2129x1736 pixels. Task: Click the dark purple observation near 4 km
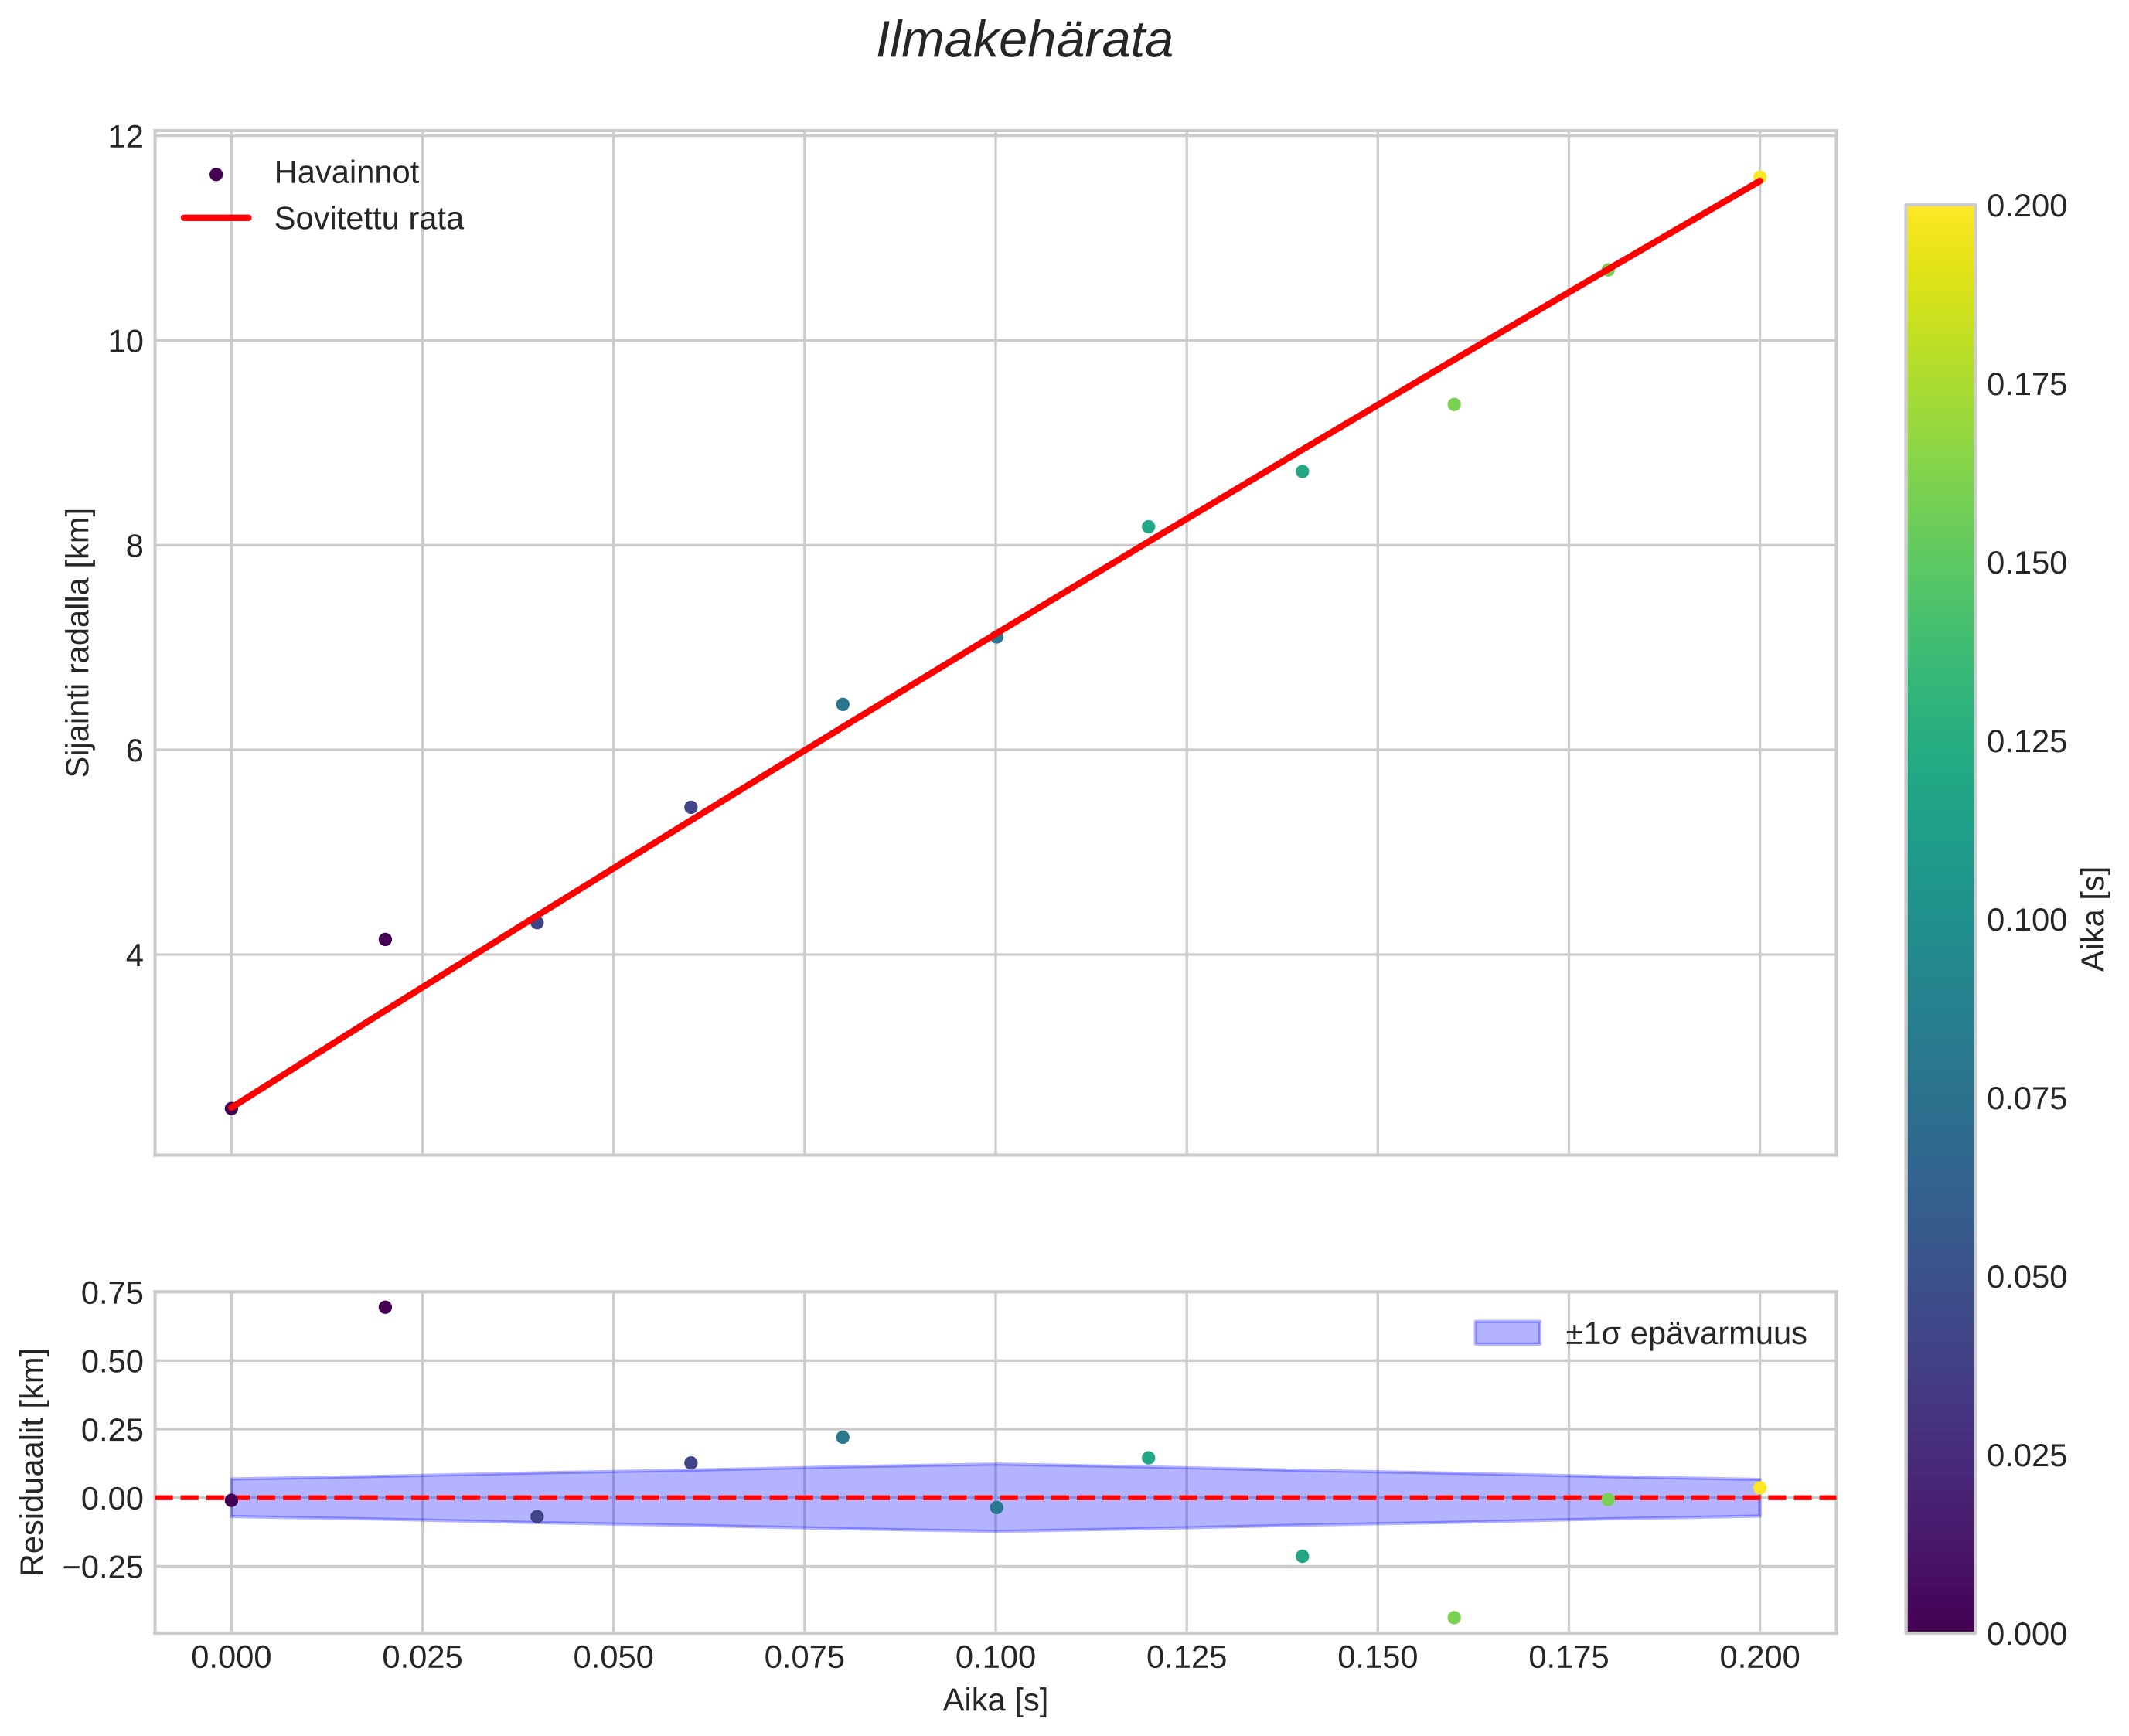pos(385,939)
